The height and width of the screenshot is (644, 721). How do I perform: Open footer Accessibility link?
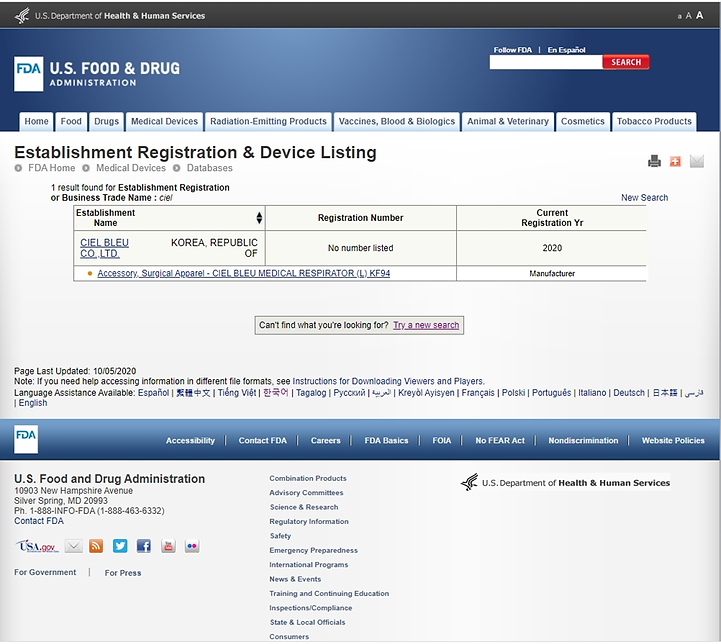pos(190,440)
